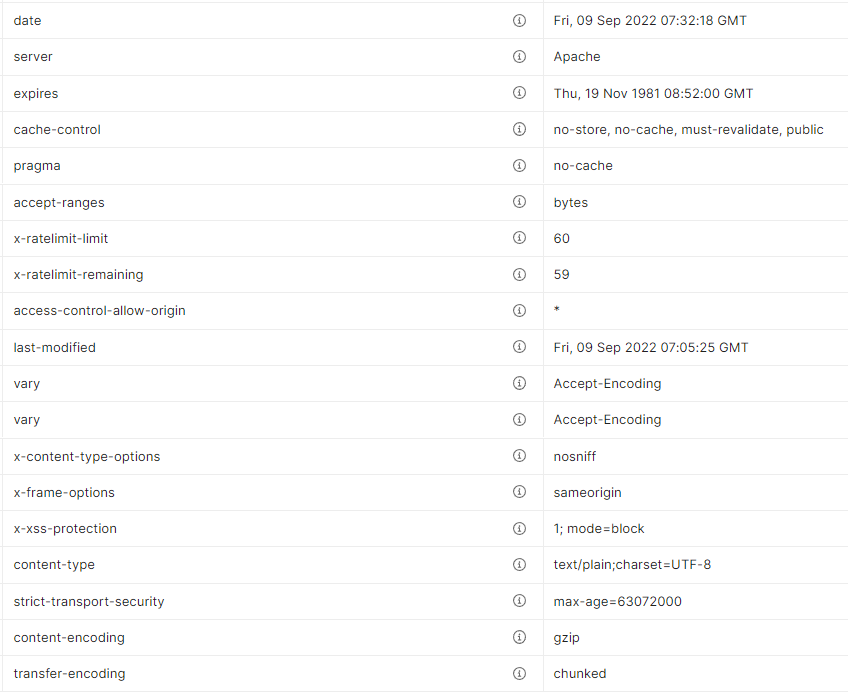Show info for the content-type header
This screenshot has height=698, width=848.
point(519,565)
